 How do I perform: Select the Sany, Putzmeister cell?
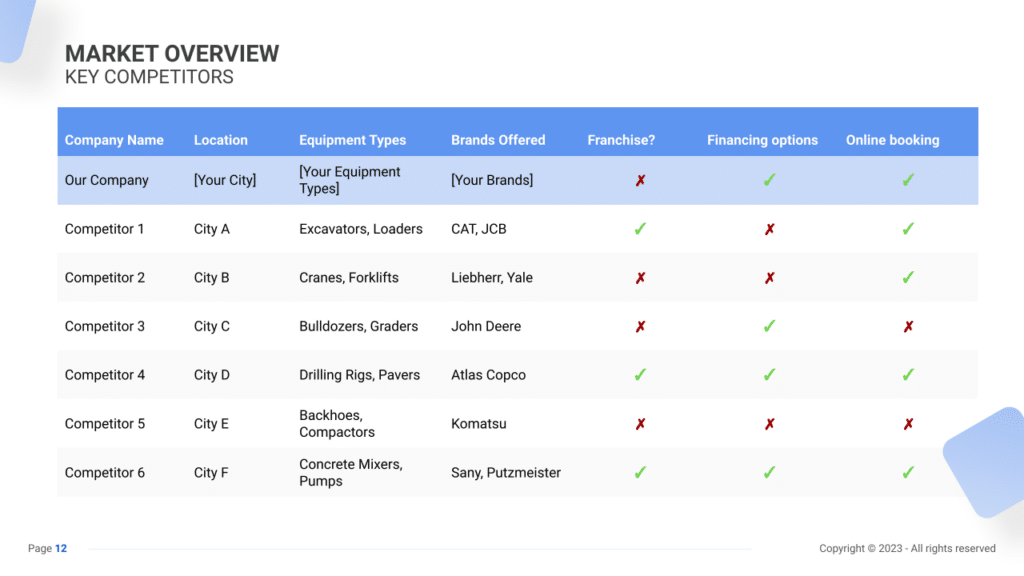(x=506, y=473)
